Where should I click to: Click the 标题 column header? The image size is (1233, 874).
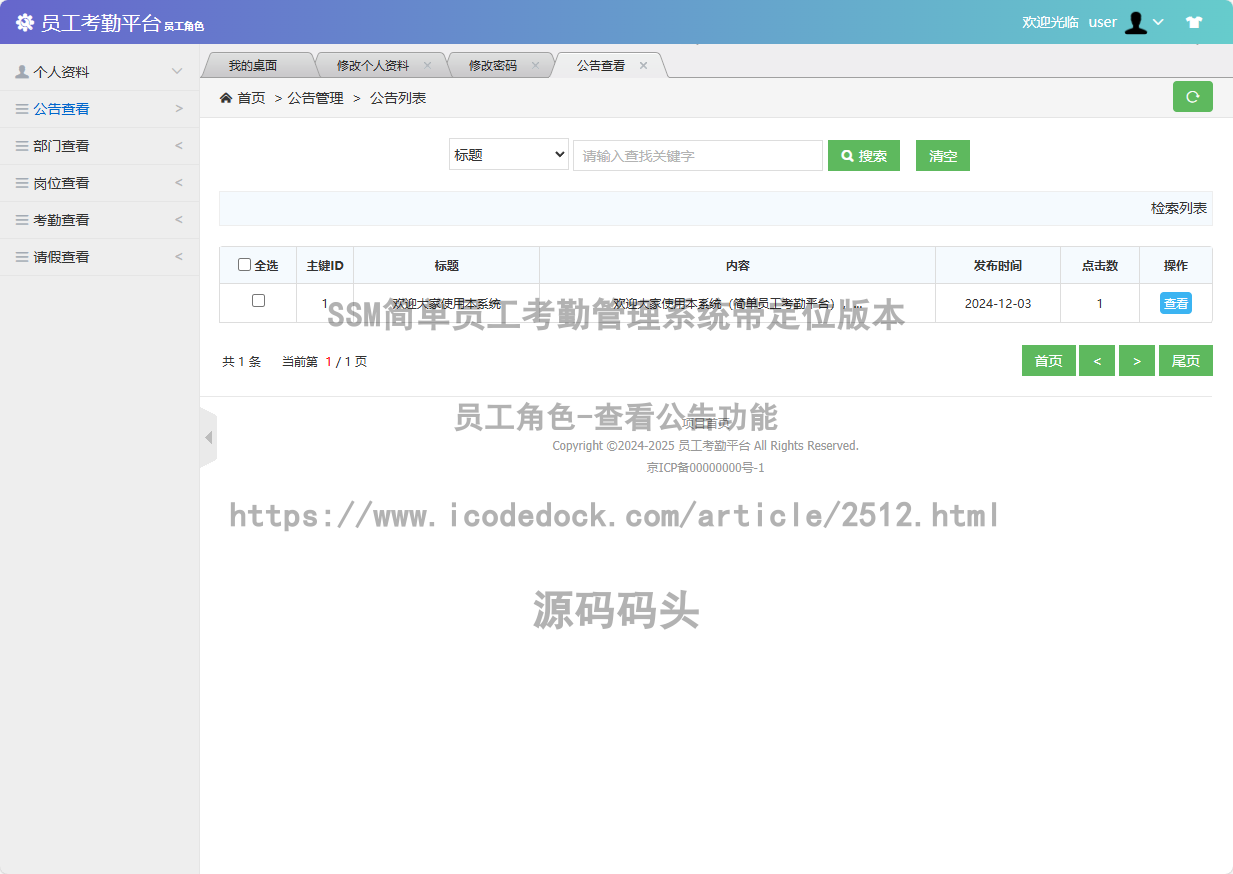[447, 266]
